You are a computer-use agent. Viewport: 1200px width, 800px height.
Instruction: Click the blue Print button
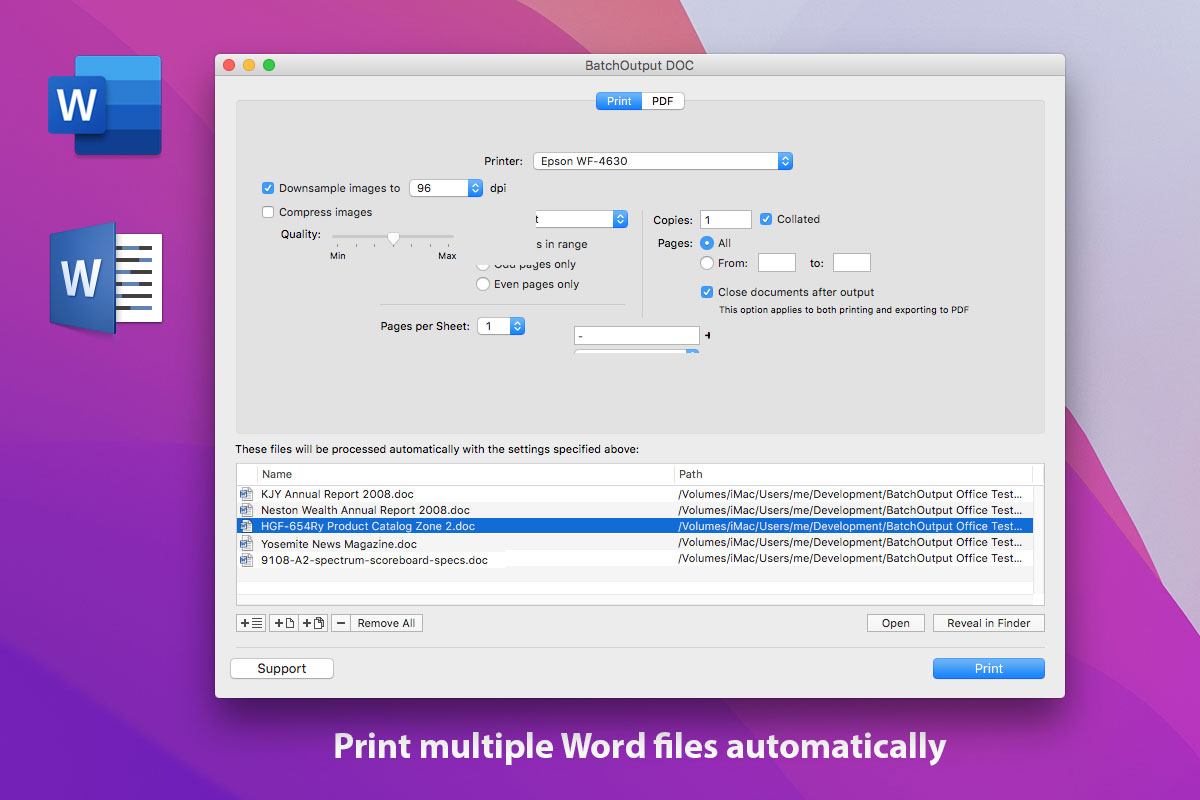pyautogui.click(x=989, y=669)
